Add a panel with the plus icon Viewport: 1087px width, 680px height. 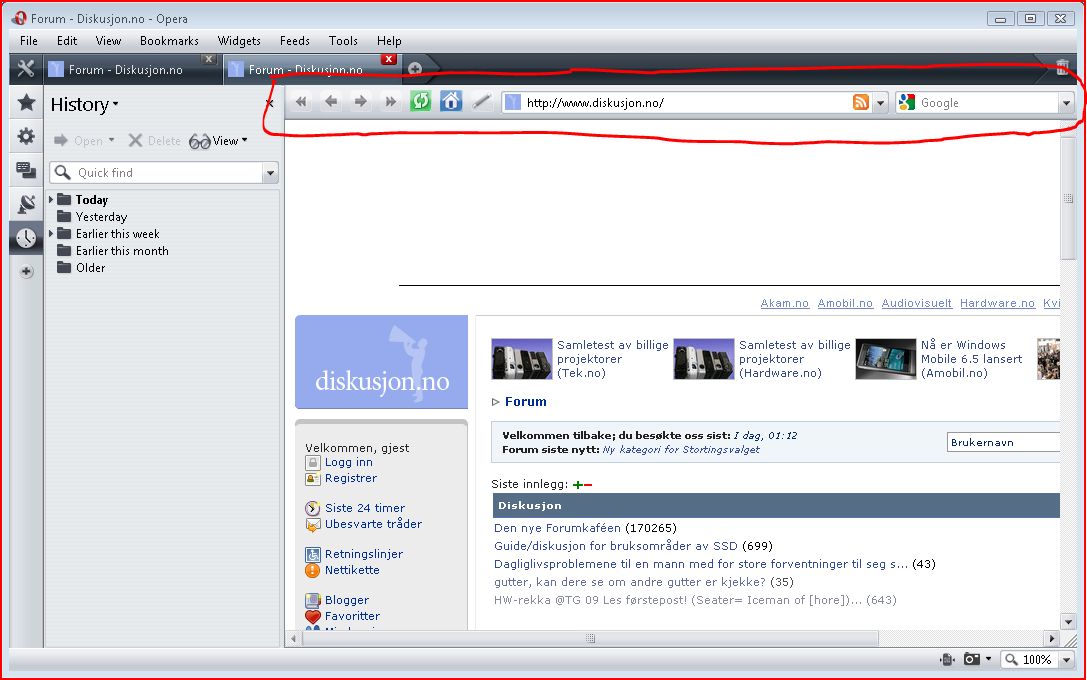[x=26, y=272]
